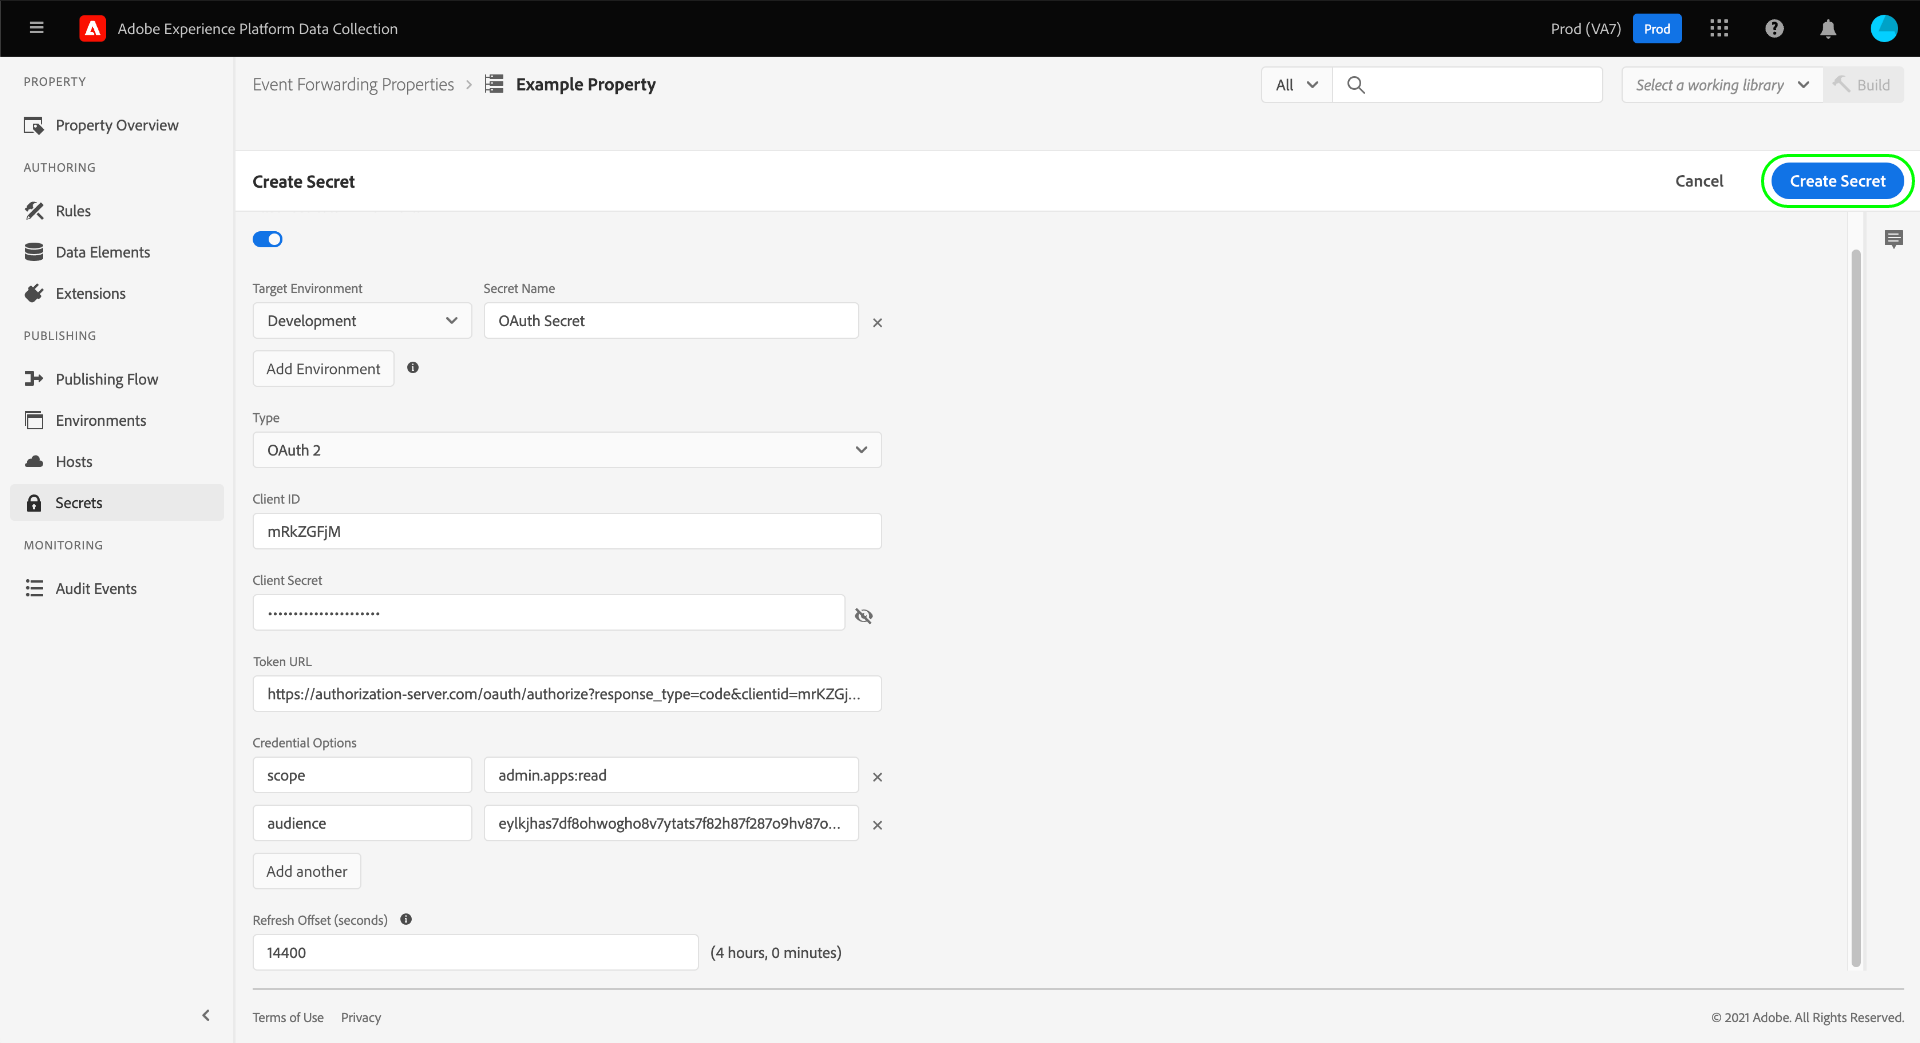Viewport: 1920px width, 1043px height.
Task: Select Hosts in the sidebar
Action: tap(71, 461)
